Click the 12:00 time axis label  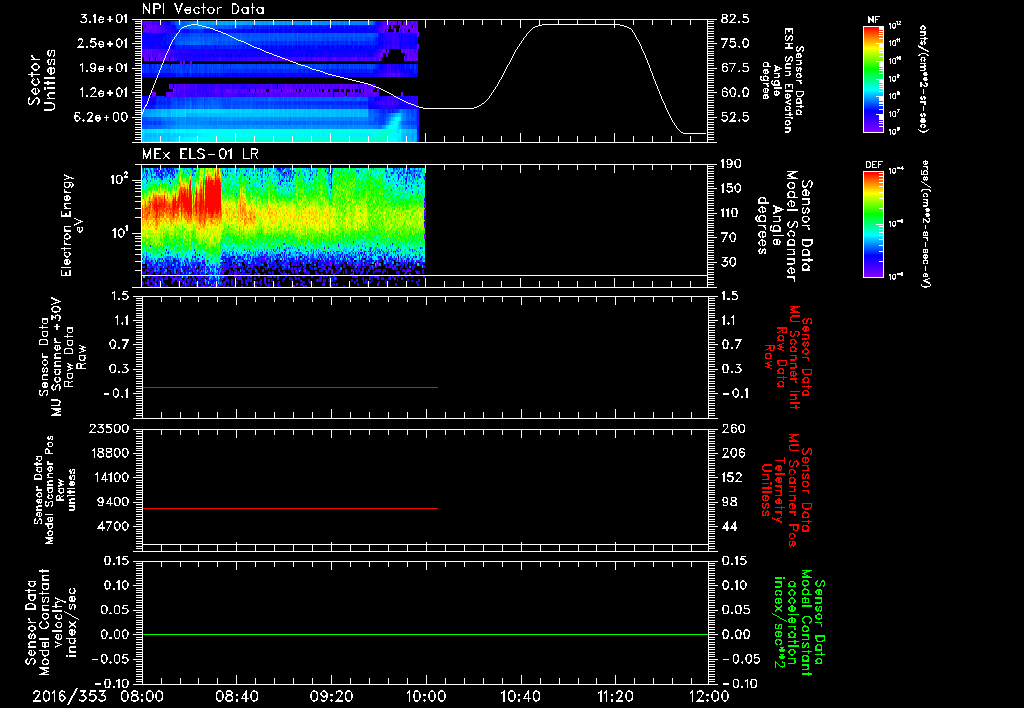pyautogui.click(x=709, y=696)
